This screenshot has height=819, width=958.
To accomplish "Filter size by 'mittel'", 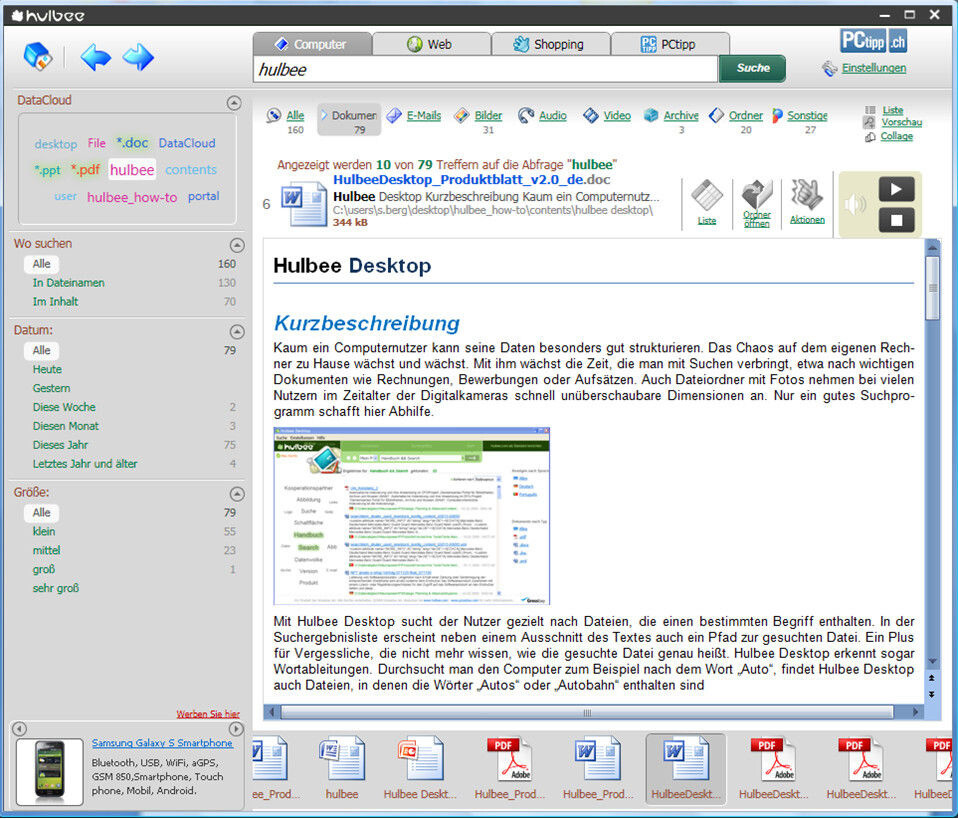I will [46, 550].
